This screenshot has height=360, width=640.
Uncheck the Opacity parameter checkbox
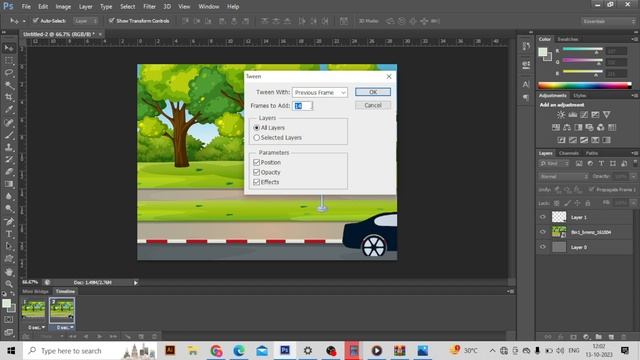point(257,172)
